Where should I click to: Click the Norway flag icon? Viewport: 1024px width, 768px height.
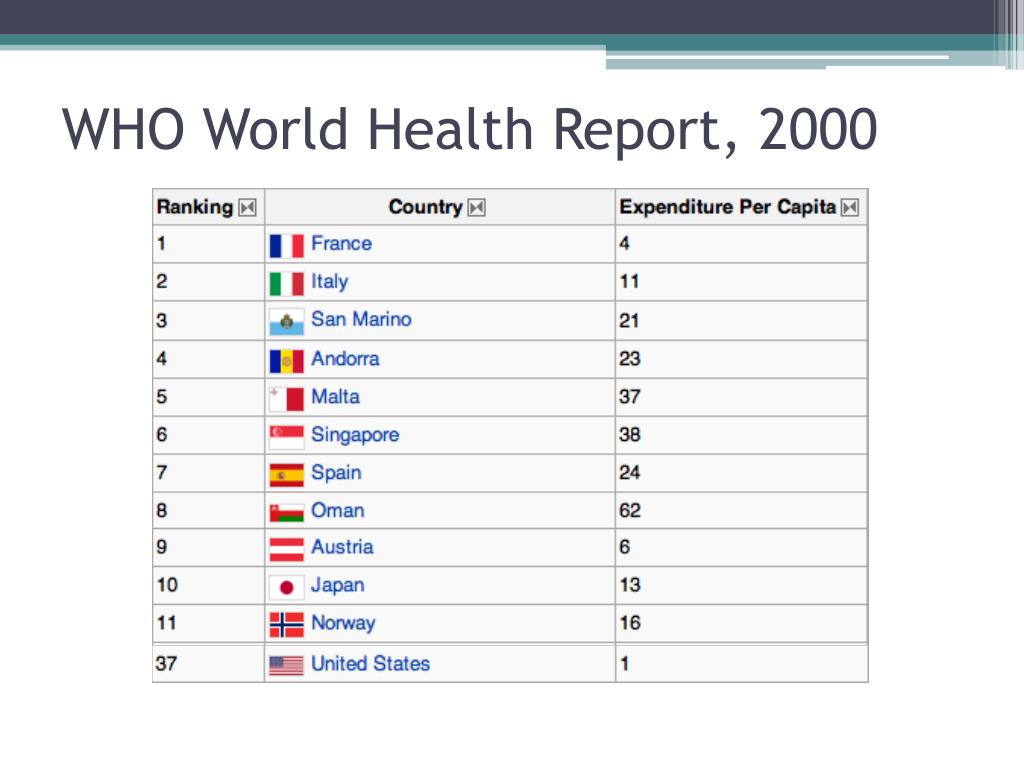tap(287, 624)
